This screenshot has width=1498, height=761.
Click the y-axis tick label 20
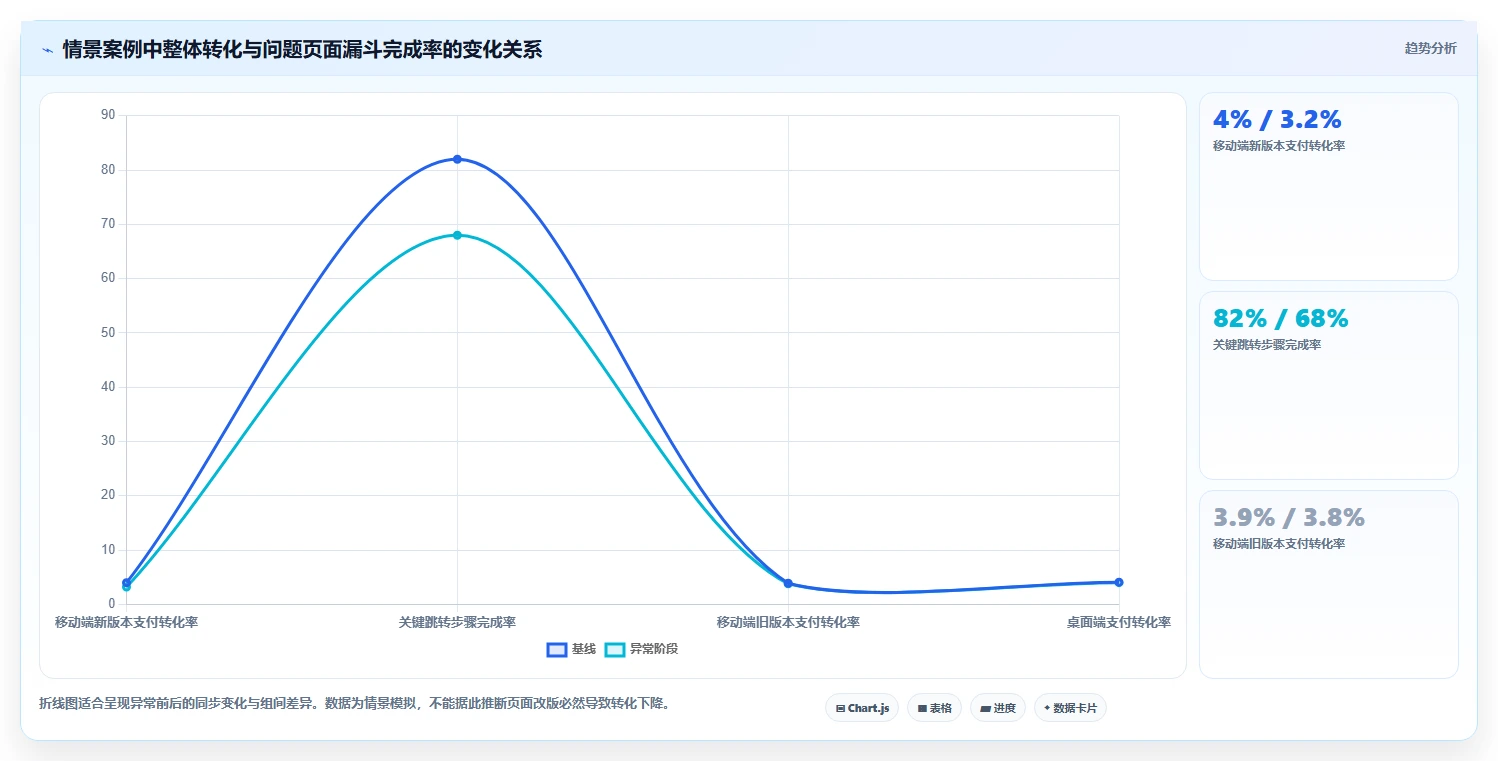coord(108,495)
